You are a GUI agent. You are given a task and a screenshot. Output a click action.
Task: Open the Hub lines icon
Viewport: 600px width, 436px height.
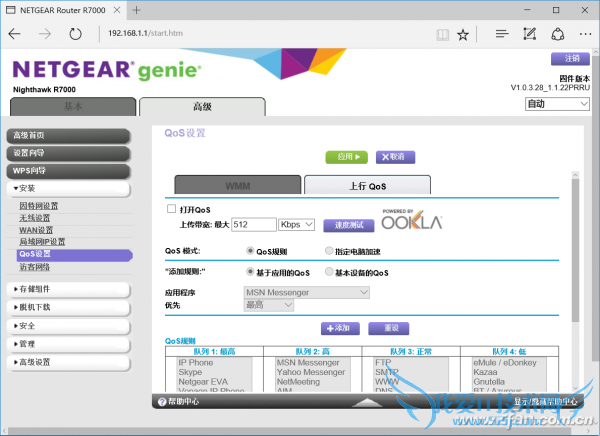tap(502, 34)
